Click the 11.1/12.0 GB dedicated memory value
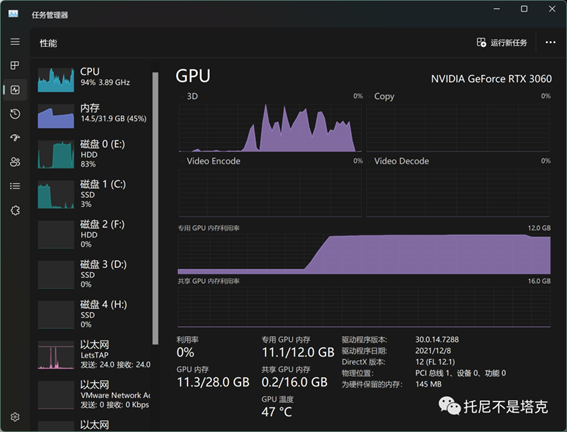Screen dimensions: 567x432 click(298, 352)
